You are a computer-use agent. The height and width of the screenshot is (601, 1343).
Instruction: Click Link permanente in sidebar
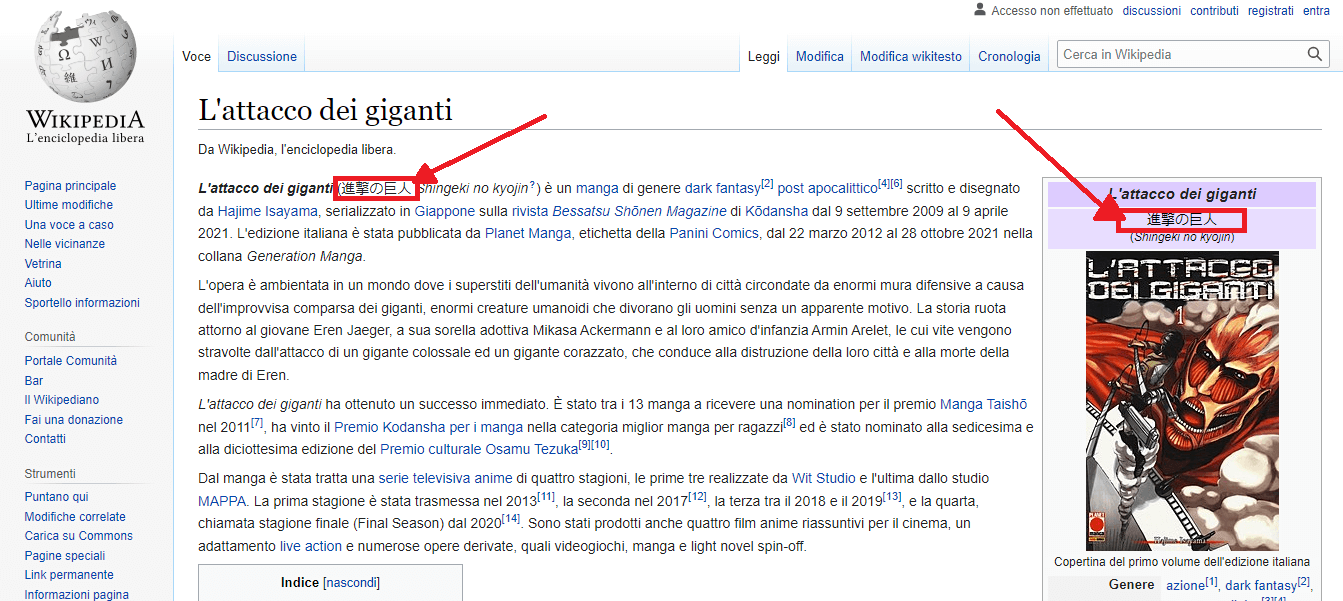69,575
